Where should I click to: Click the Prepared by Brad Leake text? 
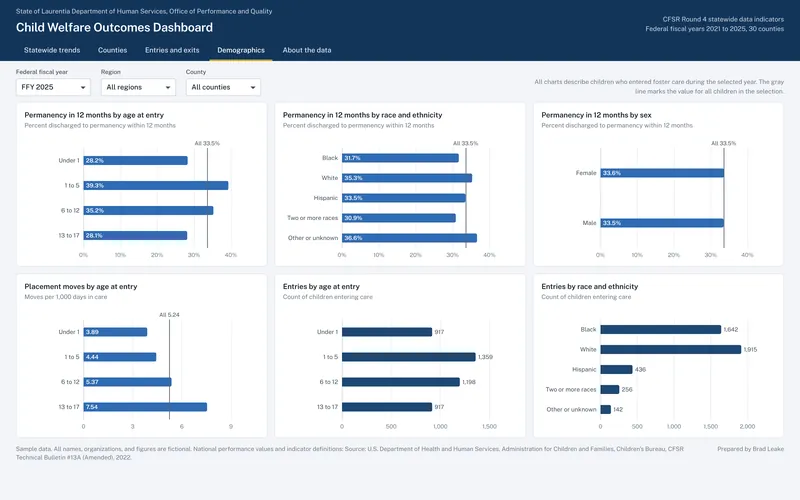[751, 449]
